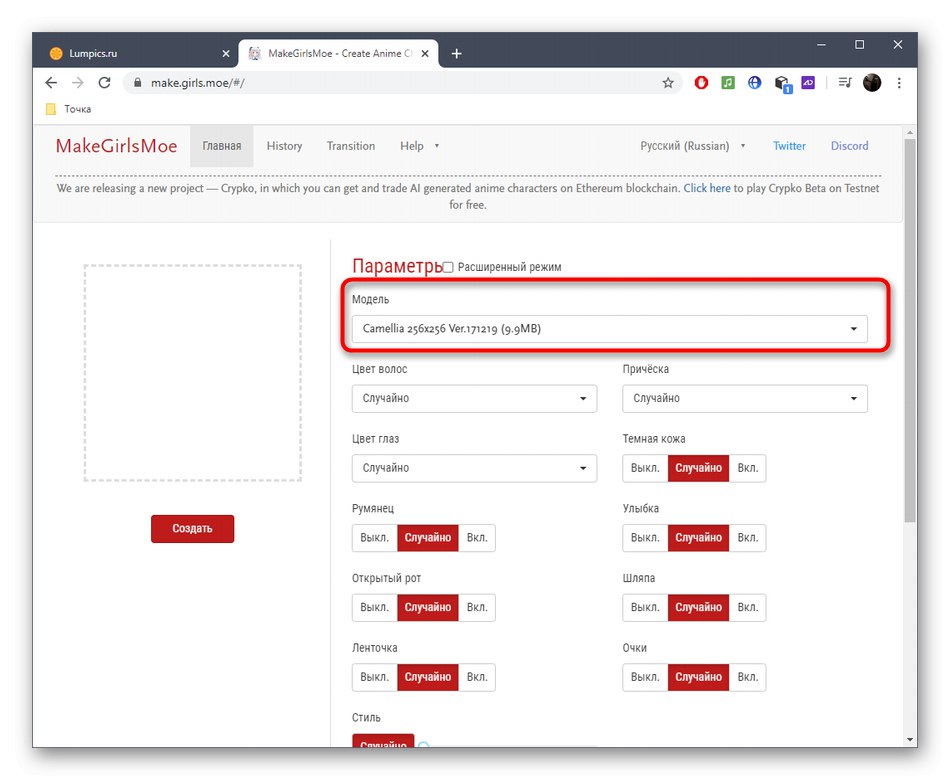
Task: Open the blue globe extension icon
Action: click(x=754, y=82)
